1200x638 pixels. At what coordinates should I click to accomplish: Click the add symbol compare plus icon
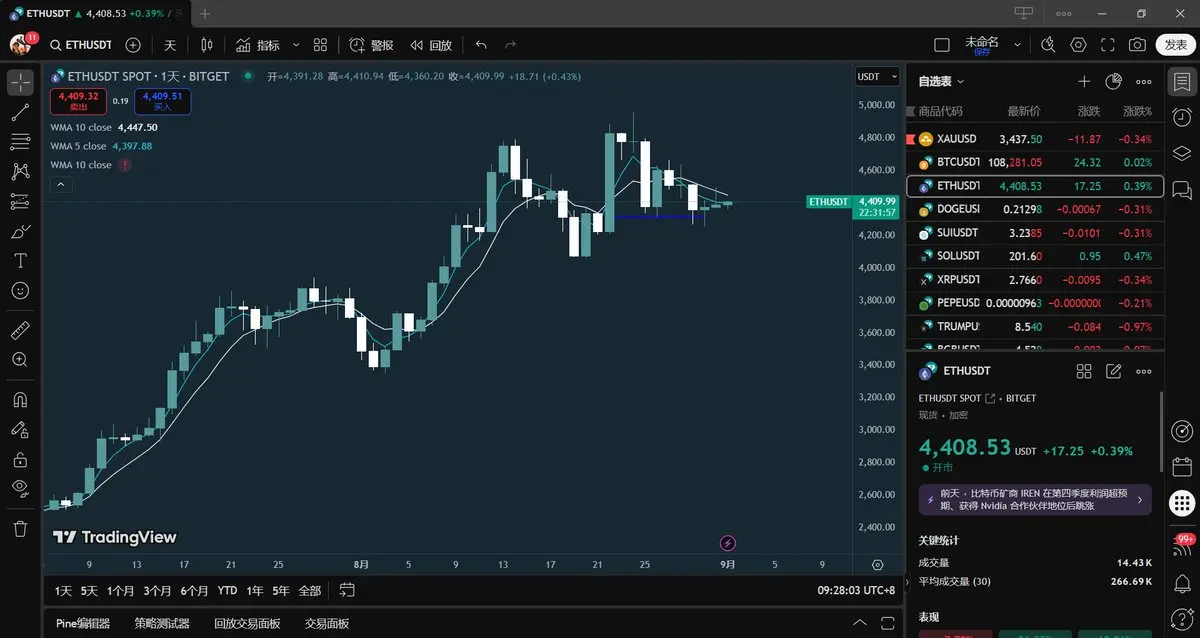133,45
